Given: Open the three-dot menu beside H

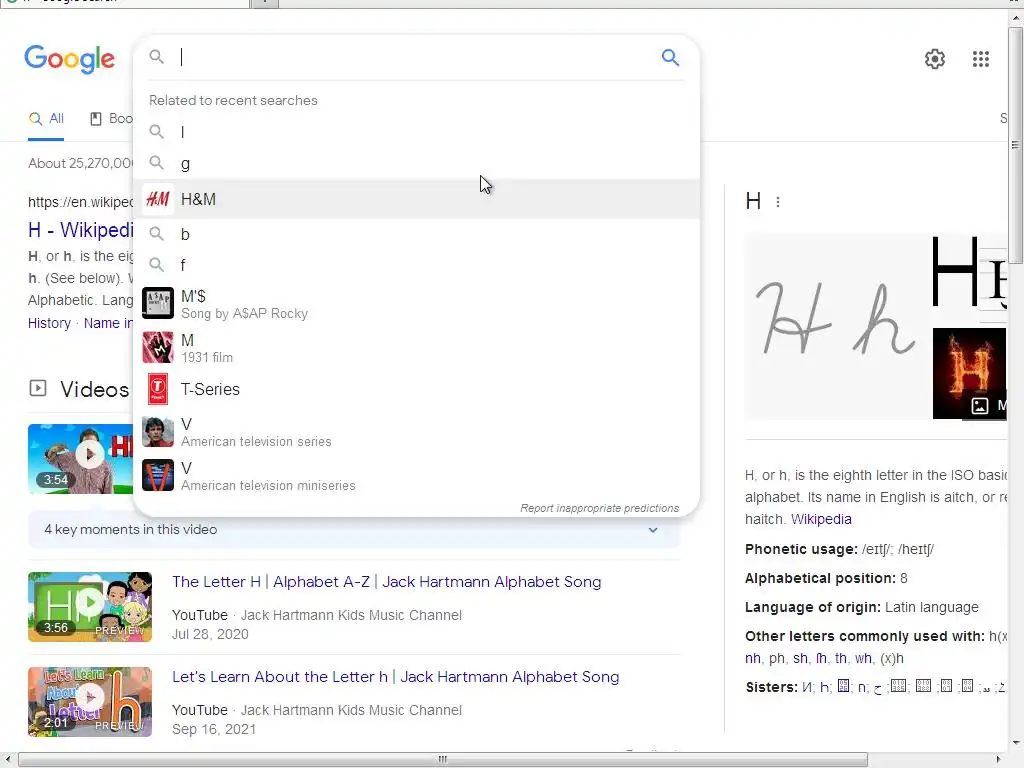Looking at the screenshot, I should point(777,202).
